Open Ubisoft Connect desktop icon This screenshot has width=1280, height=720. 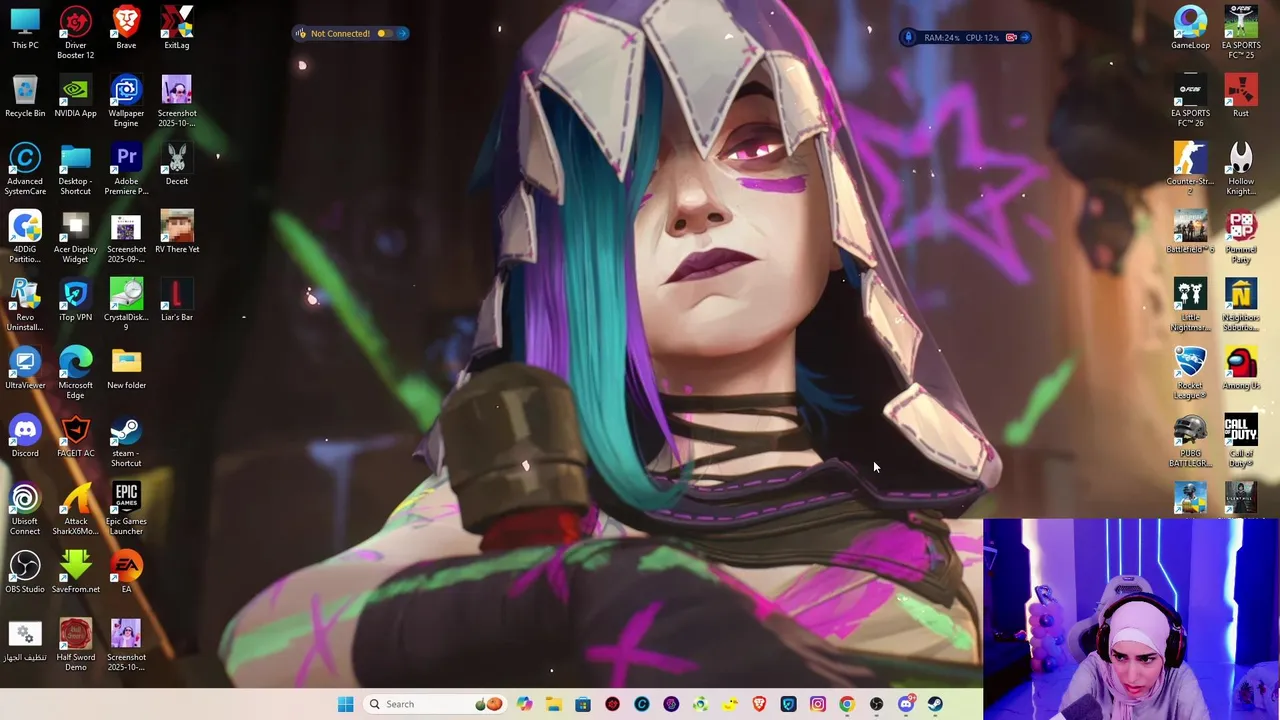(x=25, y=508)
